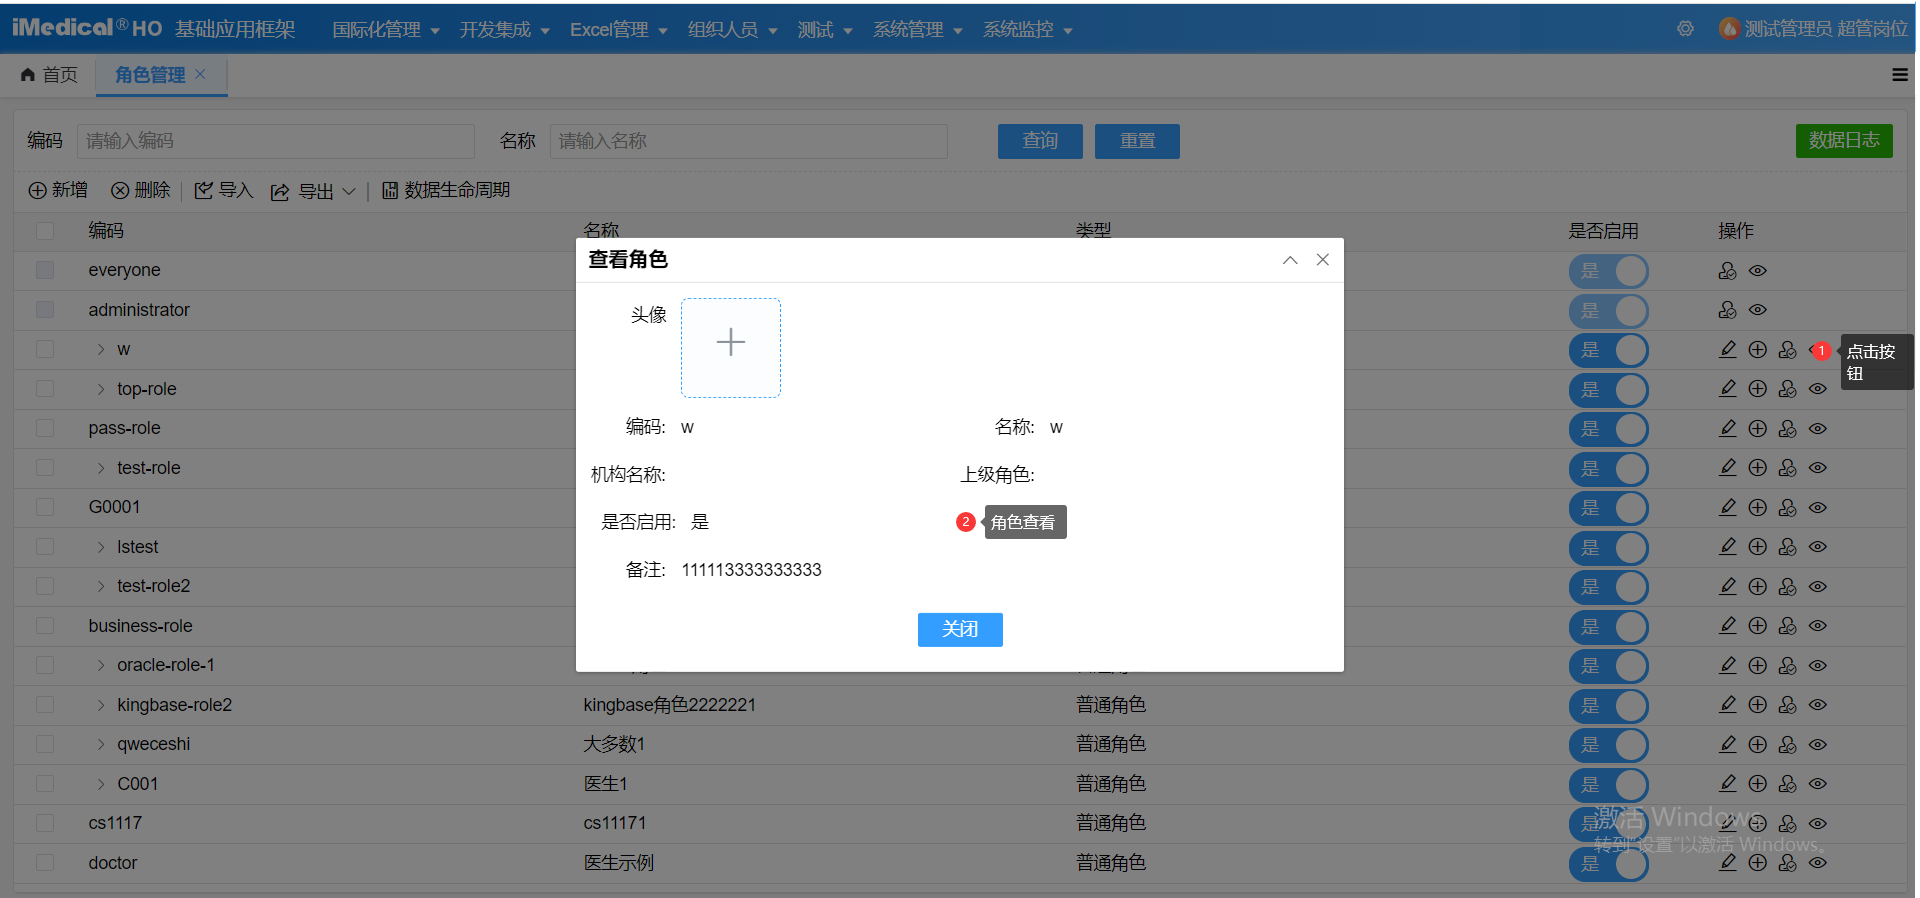This screenshot has width=1920, height=898.
Task: Open the 系统管理 menu
Action: [x=918, y=30]
